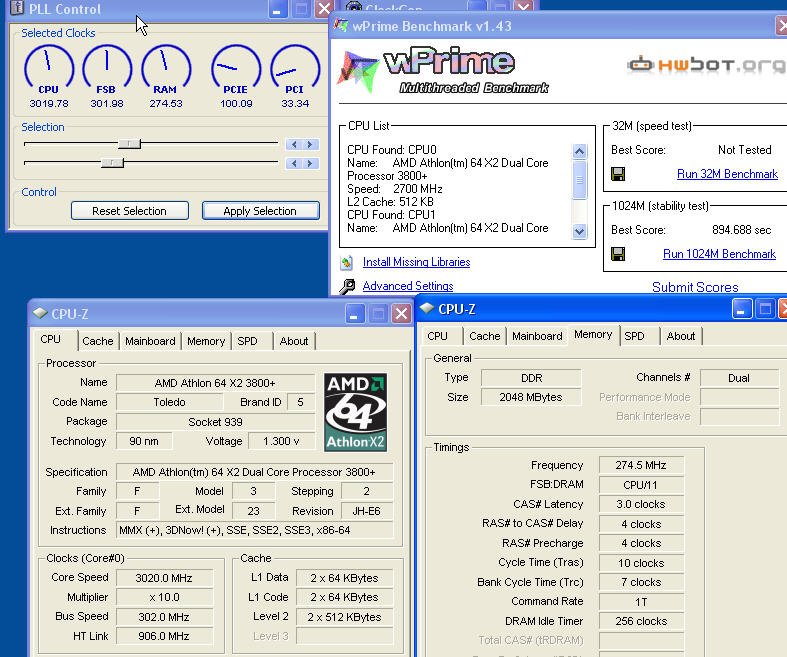
Task: Open Run 32M Benchmark link
Action: pyautogui.click(x=727, y=174)
